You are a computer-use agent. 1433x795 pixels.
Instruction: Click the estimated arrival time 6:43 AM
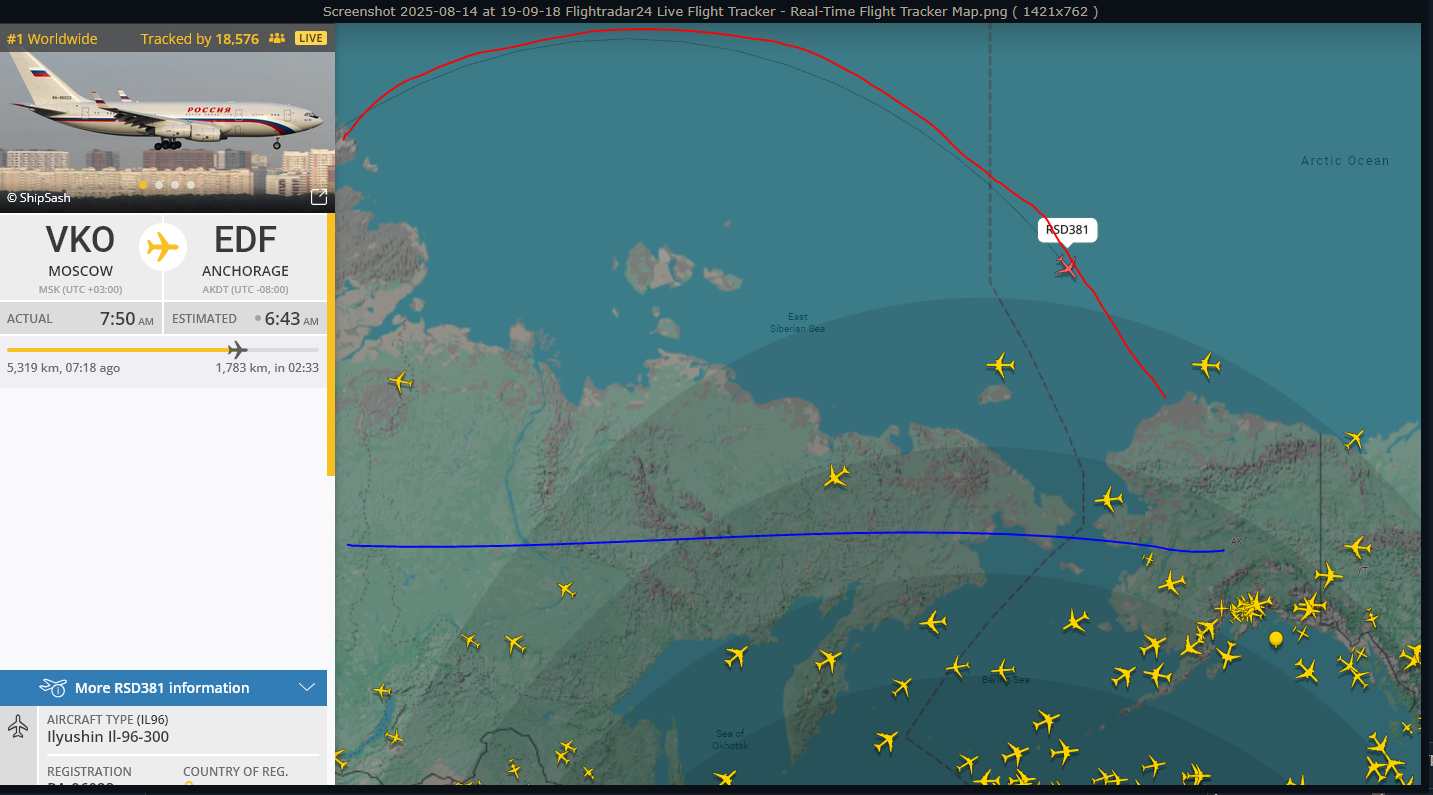click(x=291, y=320)
